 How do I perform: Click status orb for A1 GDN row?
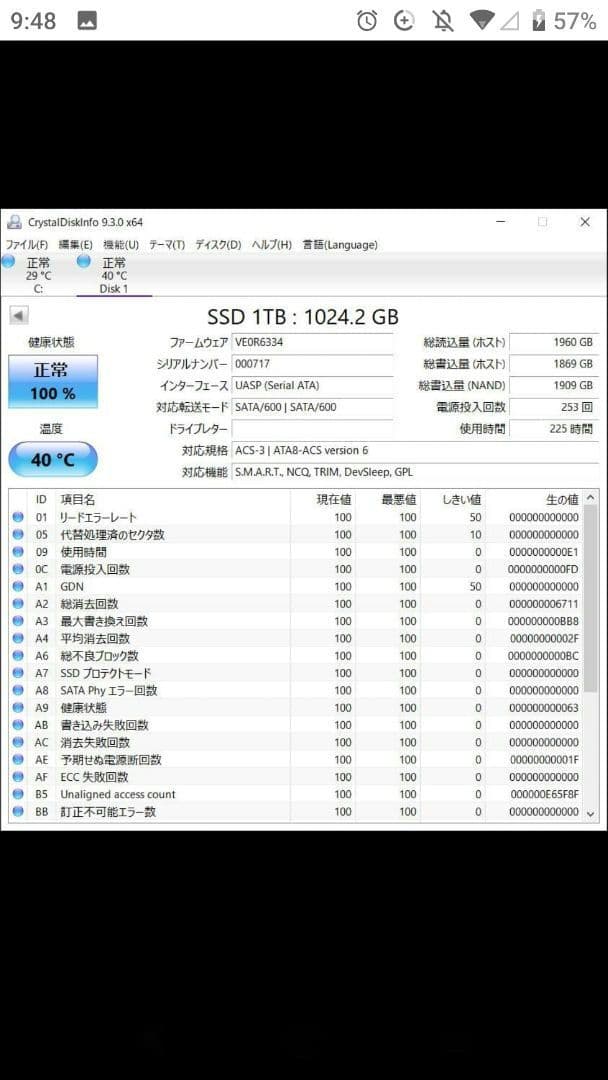18,587
